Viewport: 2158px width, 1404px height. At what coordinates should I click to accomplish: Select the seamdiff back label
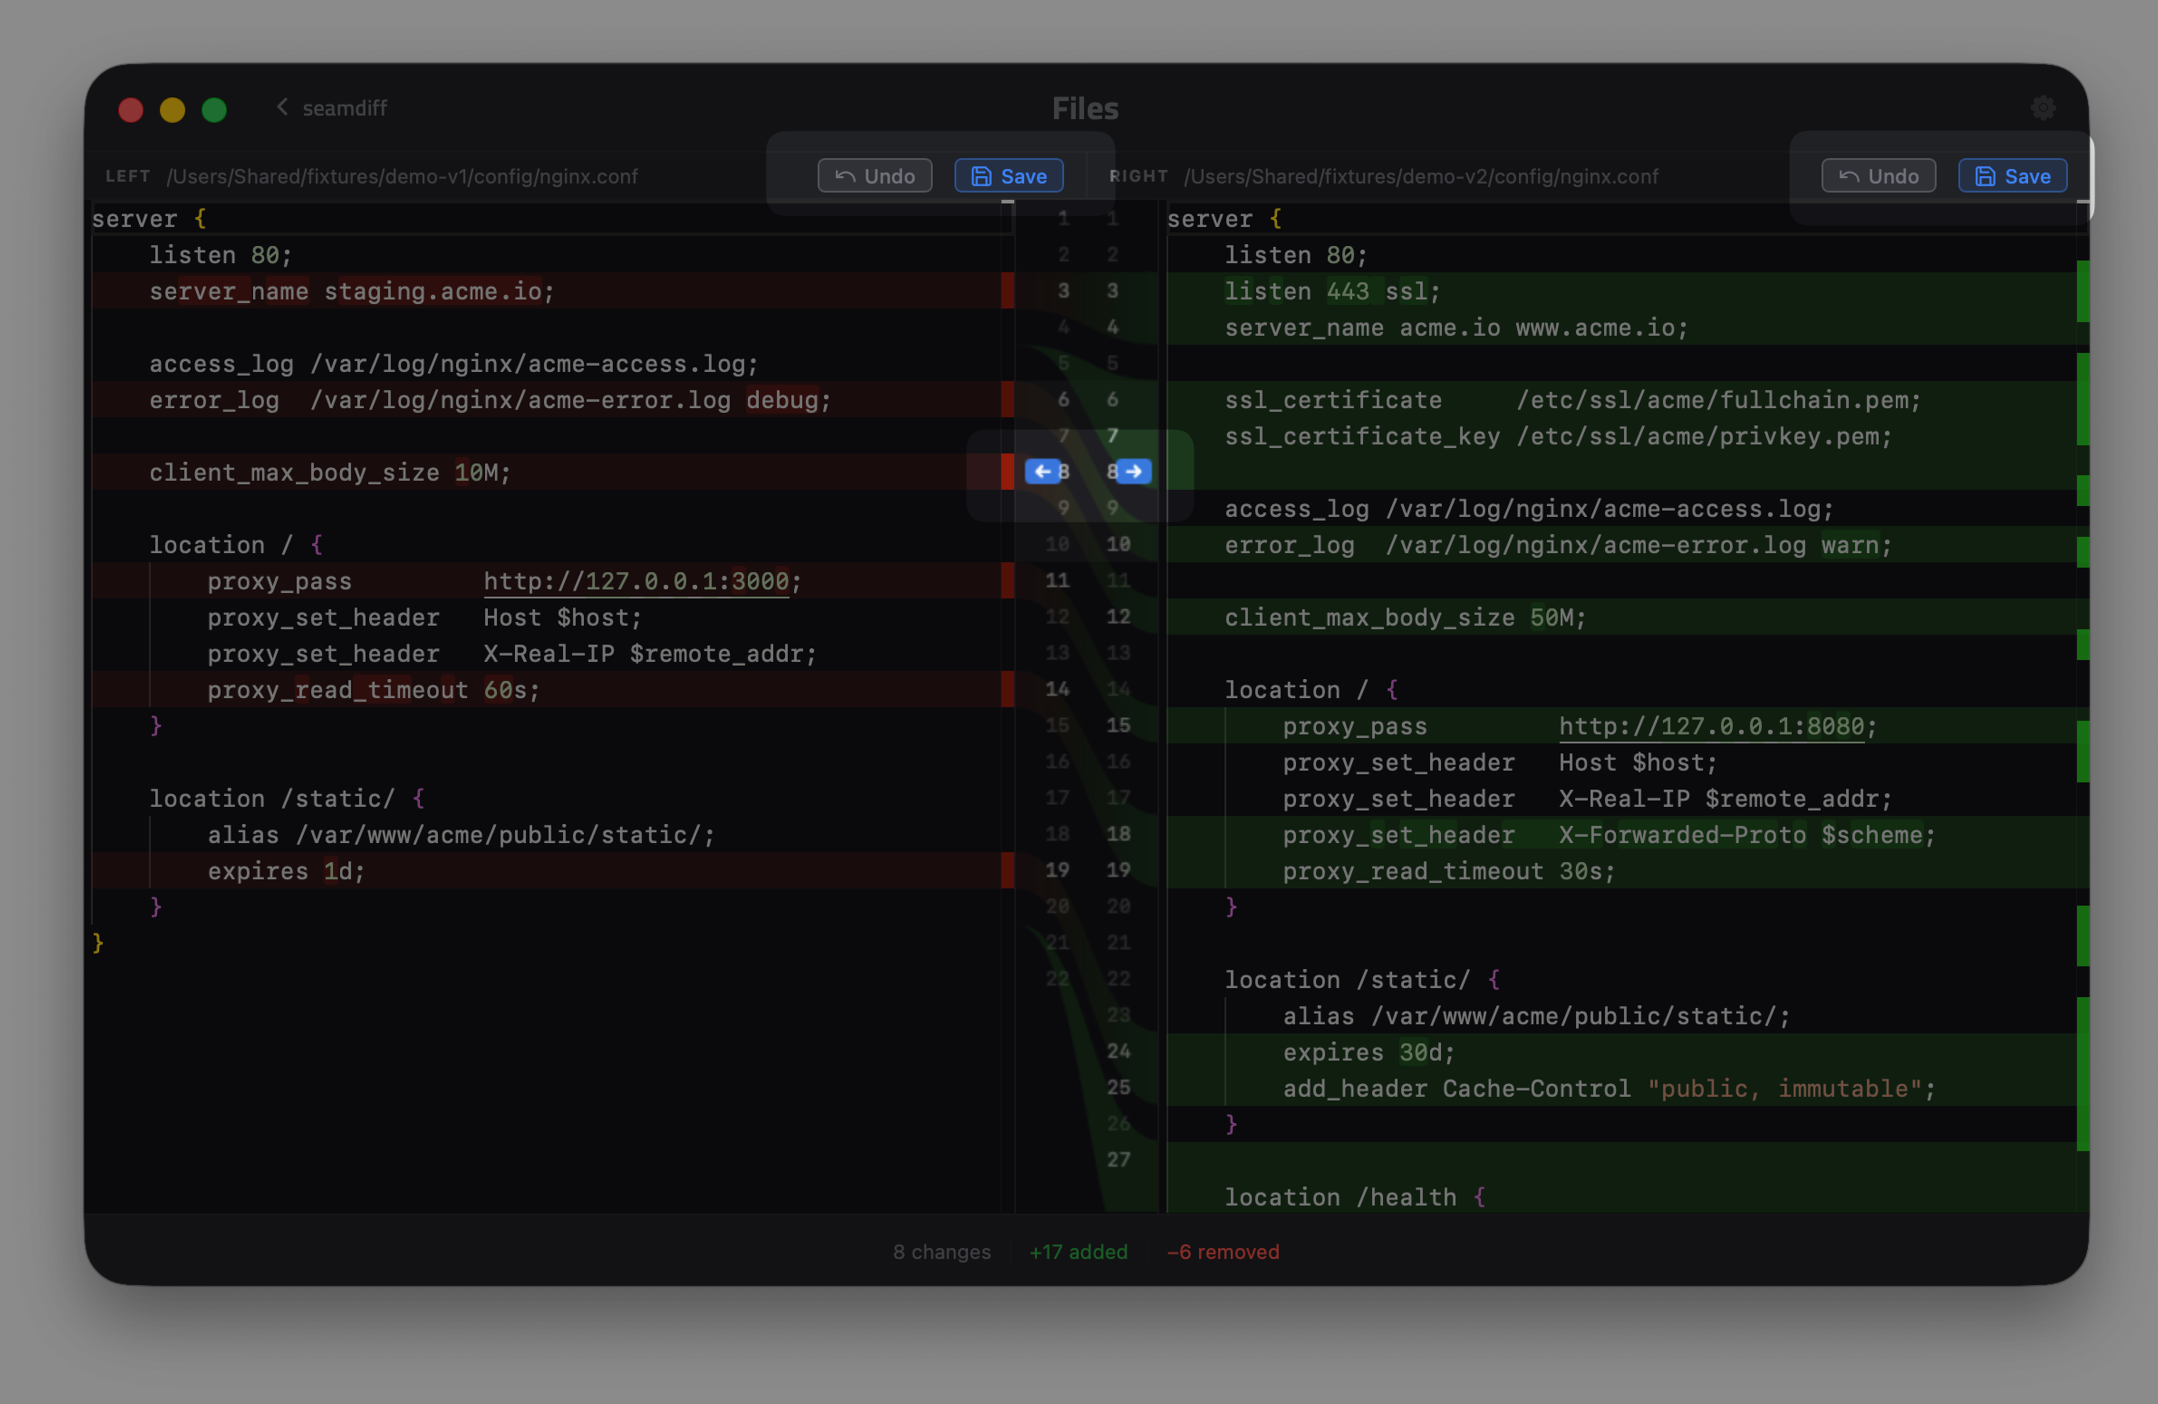[x=345, y=108]
